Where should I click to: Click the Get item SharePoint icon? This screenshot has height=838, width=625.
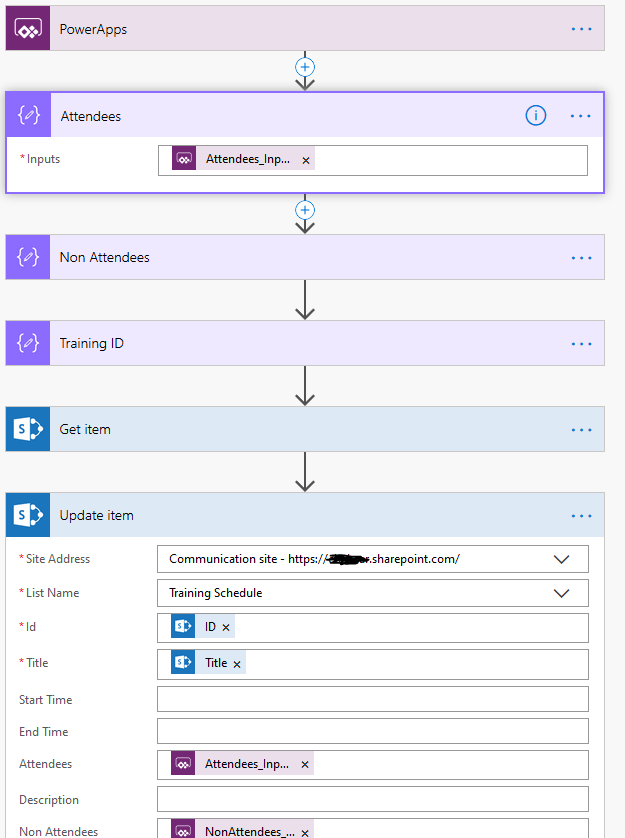(27, 429)
